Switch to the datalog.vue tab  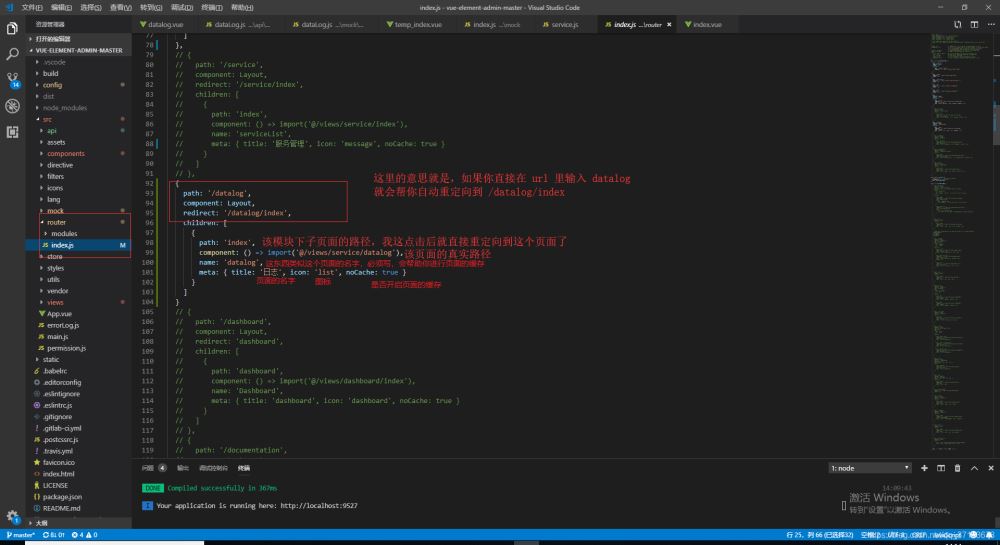pos(164,23)
